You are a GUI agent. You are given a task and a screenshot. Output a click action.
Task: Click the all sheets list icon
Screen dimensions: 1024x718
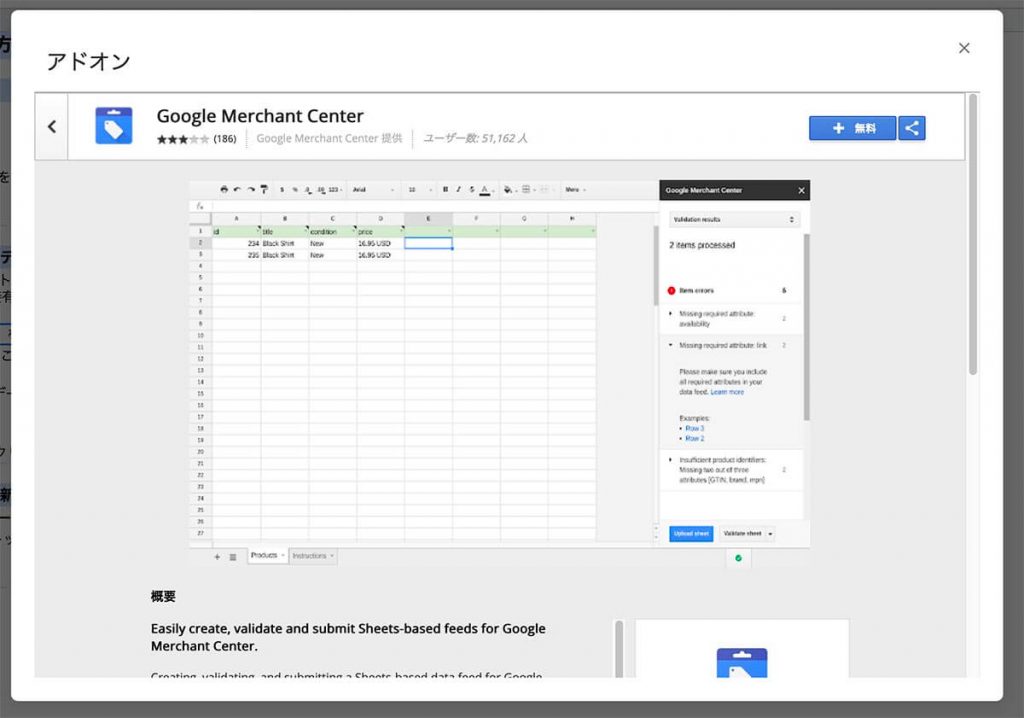click(232, 557)
